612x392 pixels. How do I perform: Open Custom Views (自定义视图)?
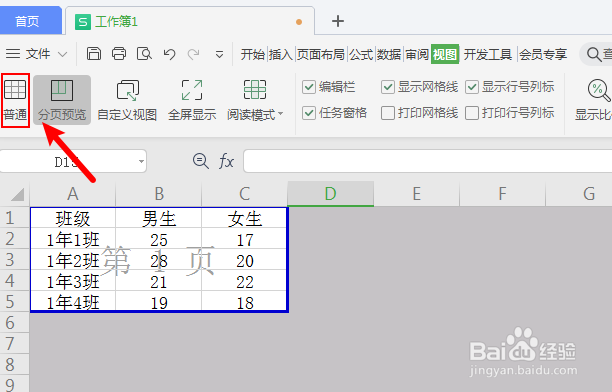(x=127, y=100)
